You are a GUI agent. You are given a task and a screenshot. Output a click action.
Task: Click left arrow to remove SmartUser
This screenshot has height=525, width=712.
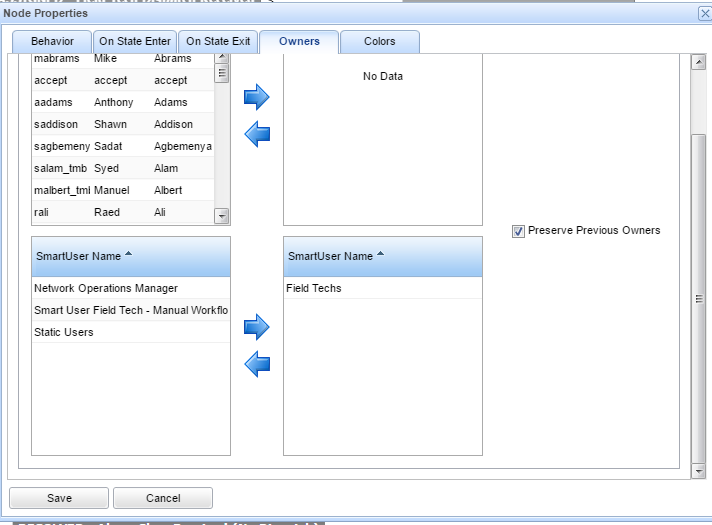tap(257, 364)
